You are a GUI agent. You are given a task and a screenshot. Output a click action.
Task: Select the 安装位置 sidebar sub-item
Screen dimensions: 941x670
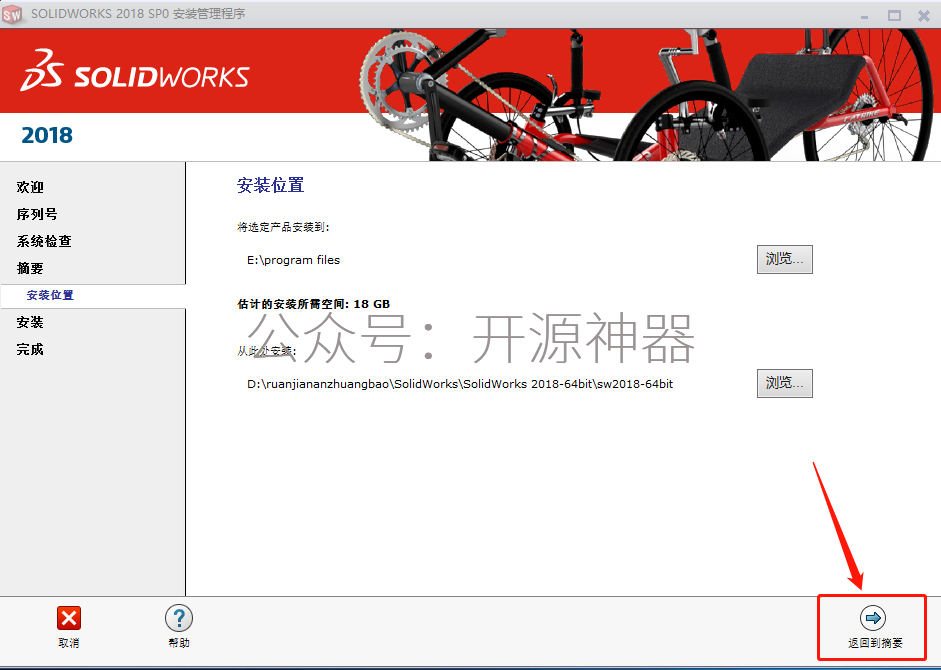pyautogui.click(x=50, y=295)
